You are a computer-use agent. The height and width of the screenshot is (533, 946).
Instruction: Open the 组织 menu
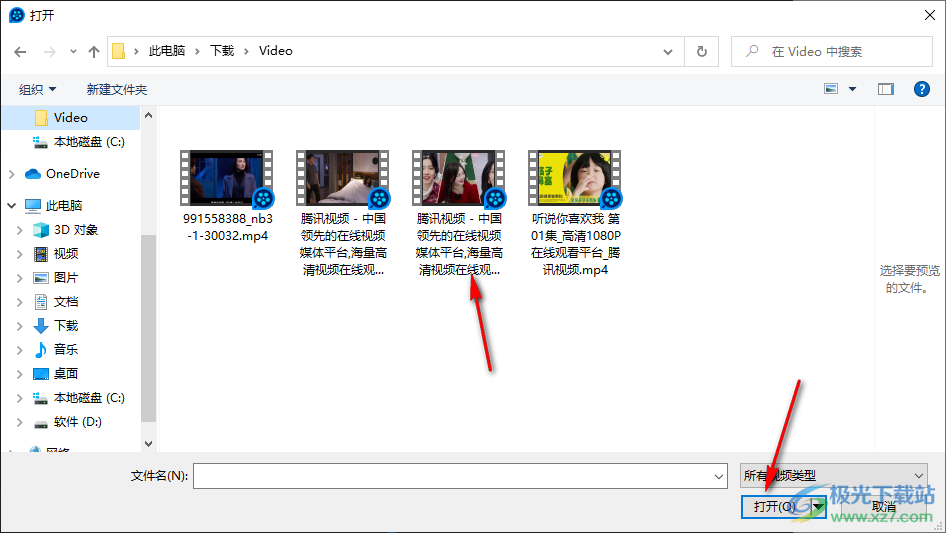pyautogui.click(x=37, y=90)
